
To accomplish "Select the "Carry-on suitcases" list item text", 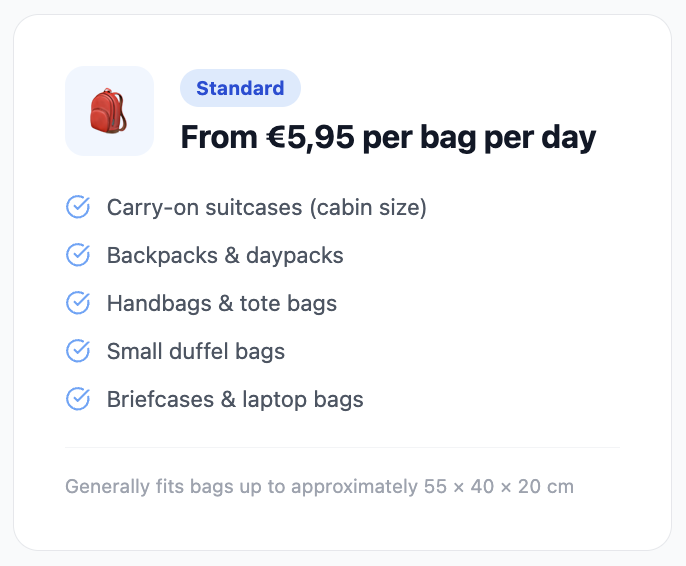I will (x=203, y=207).
